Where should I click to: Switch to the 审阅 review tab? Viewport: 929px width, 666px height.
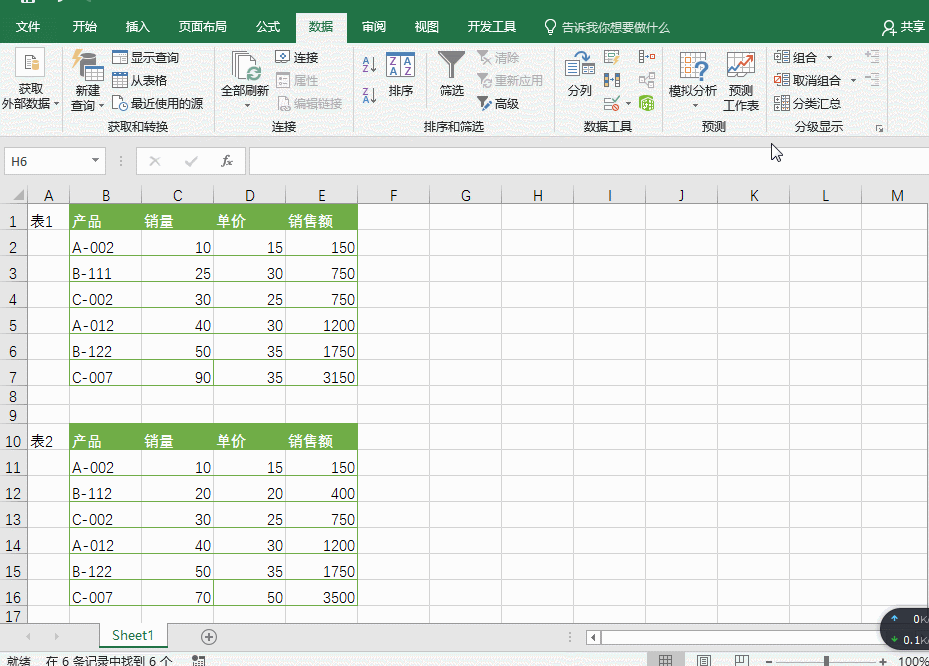374,27
